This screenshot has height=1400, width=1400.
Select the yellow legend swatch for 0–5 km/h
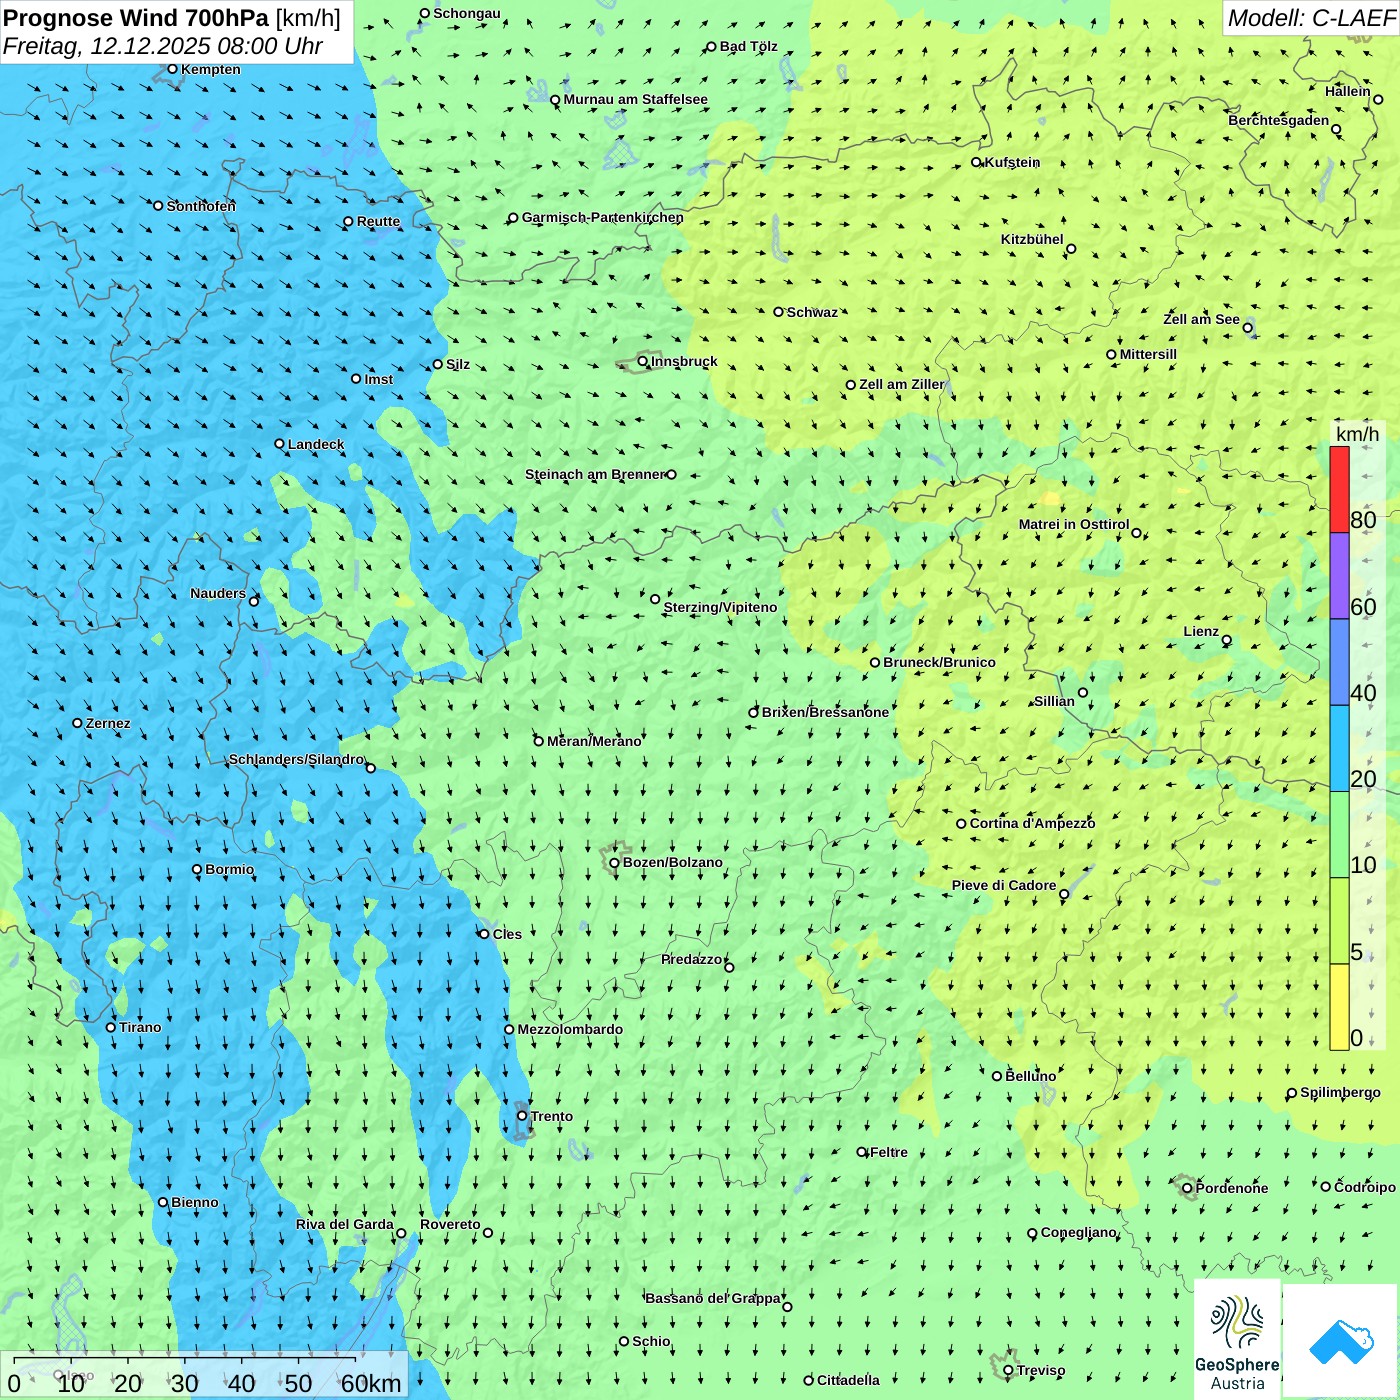[1339, 1007]
